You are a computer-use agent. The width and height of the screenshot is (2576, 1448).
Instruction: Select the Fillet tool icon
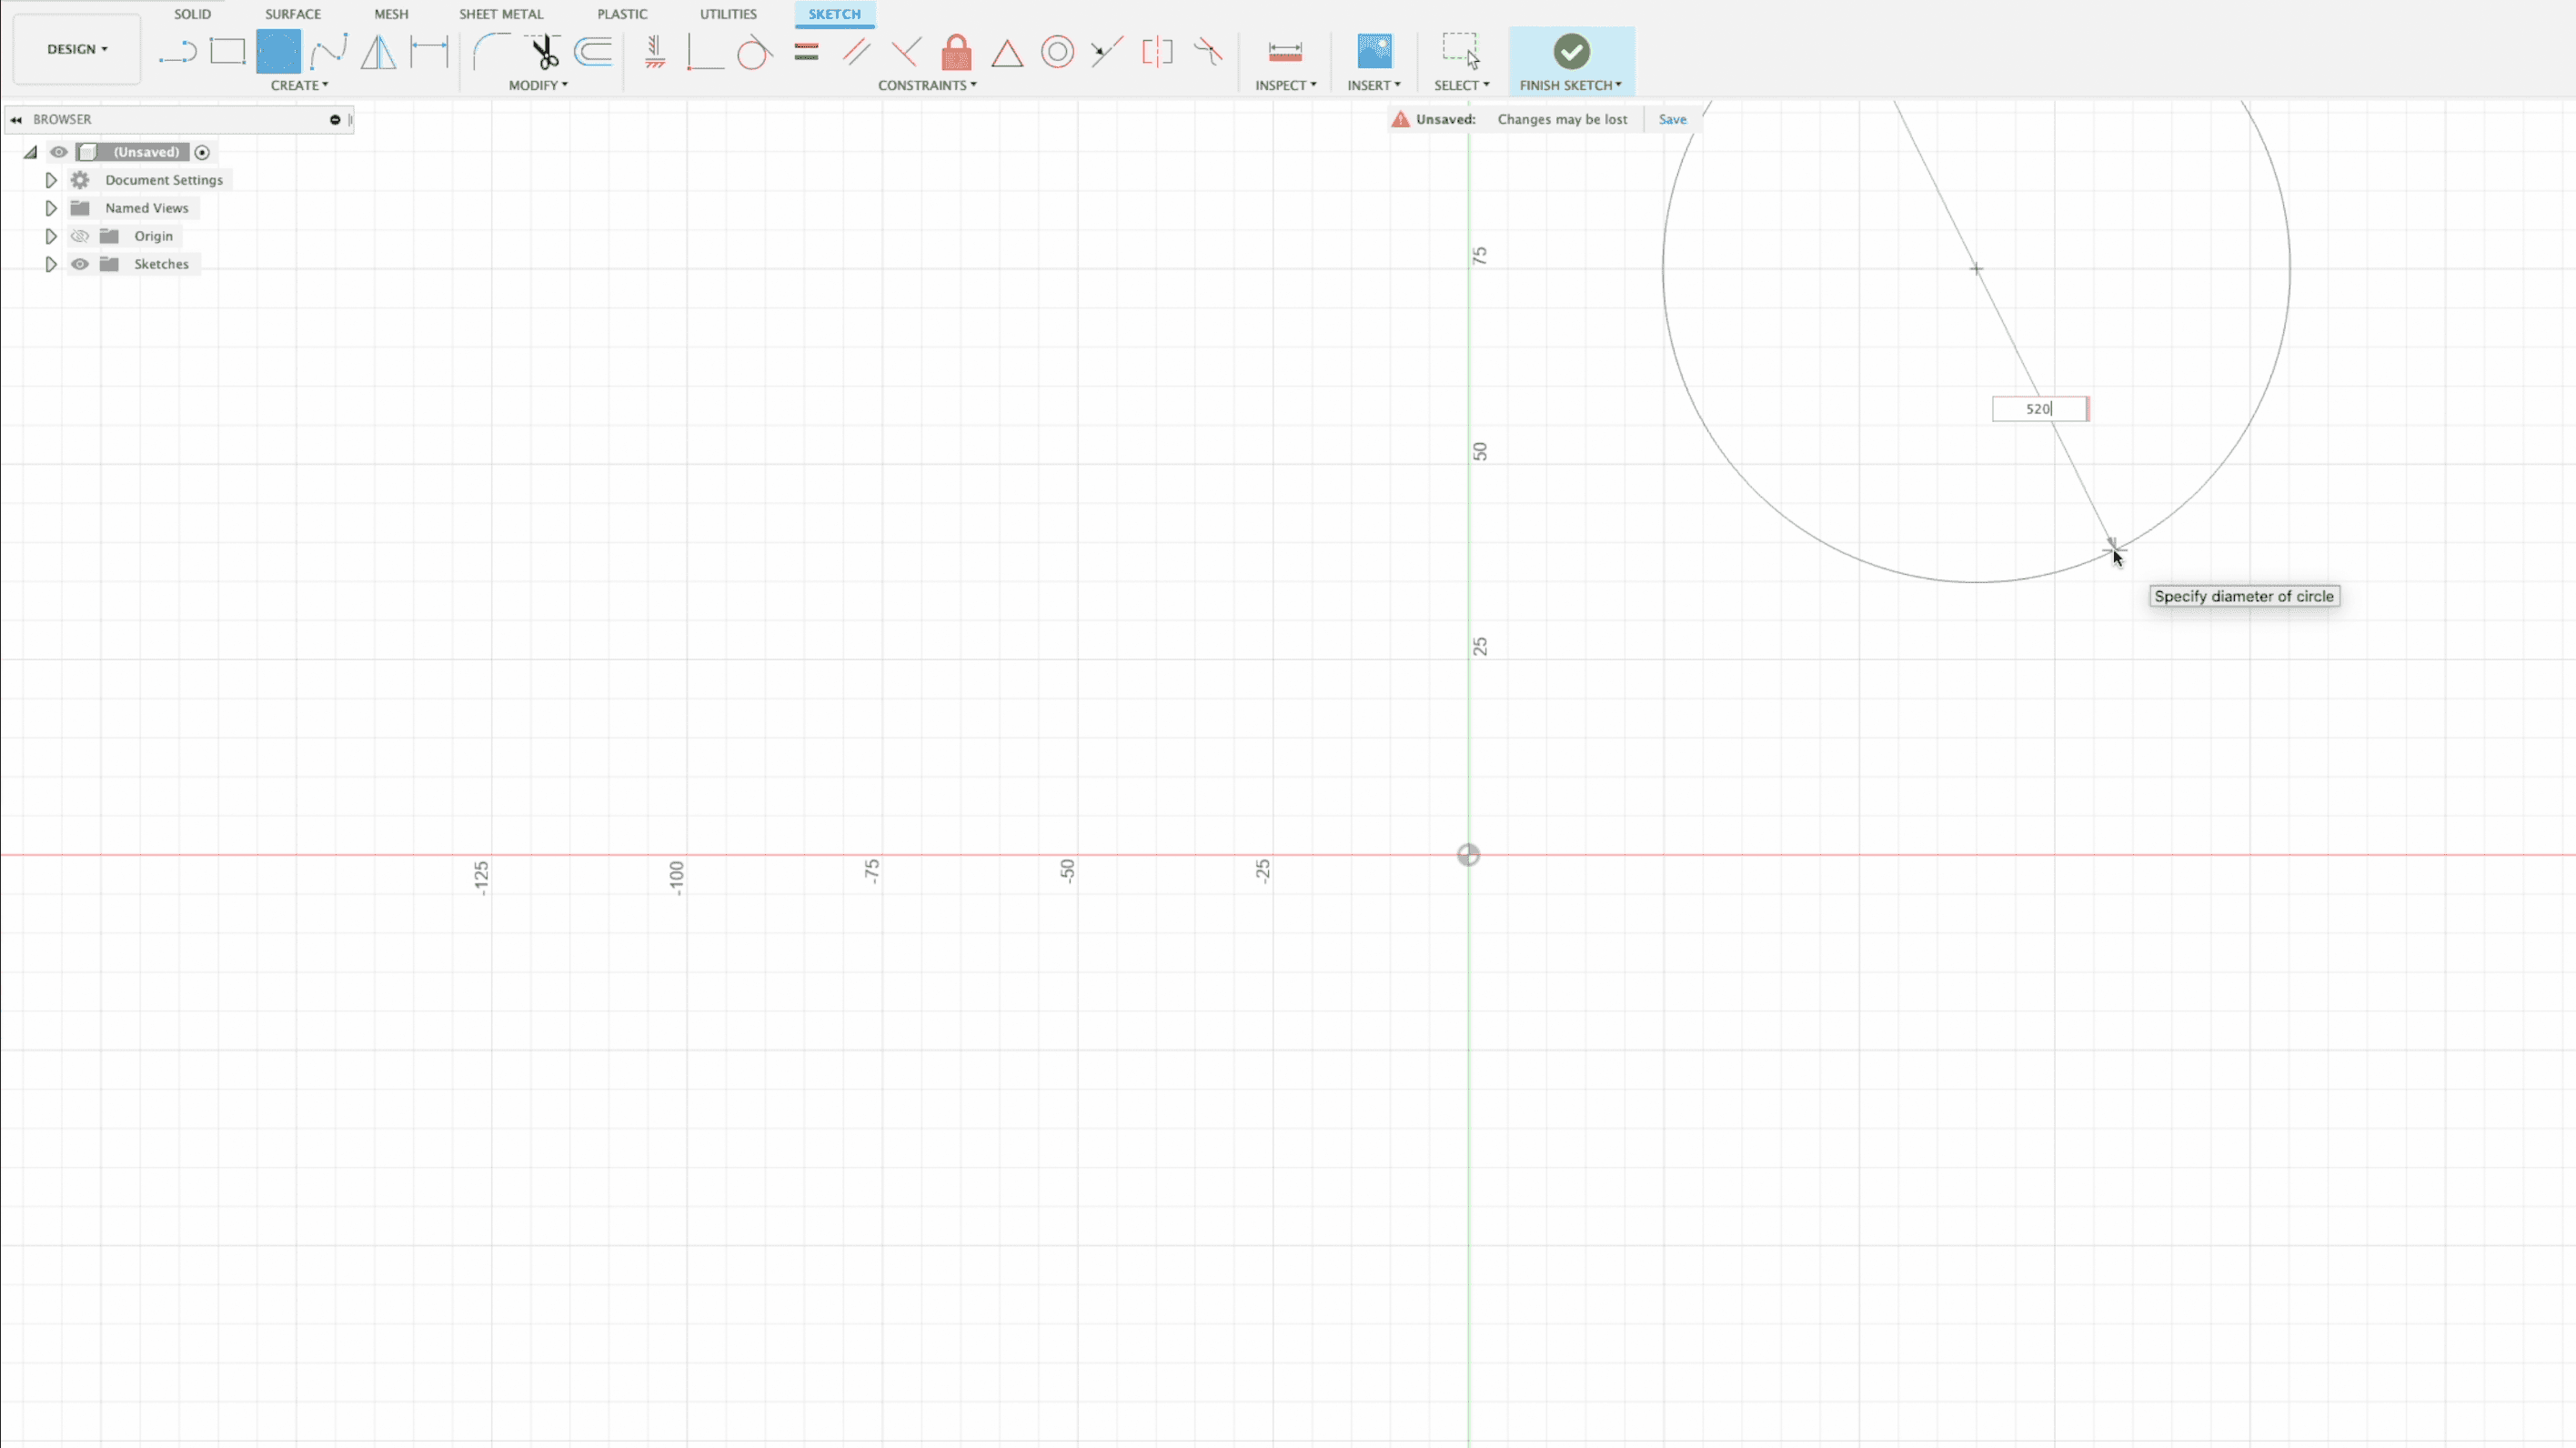click(x=491, y=52)
